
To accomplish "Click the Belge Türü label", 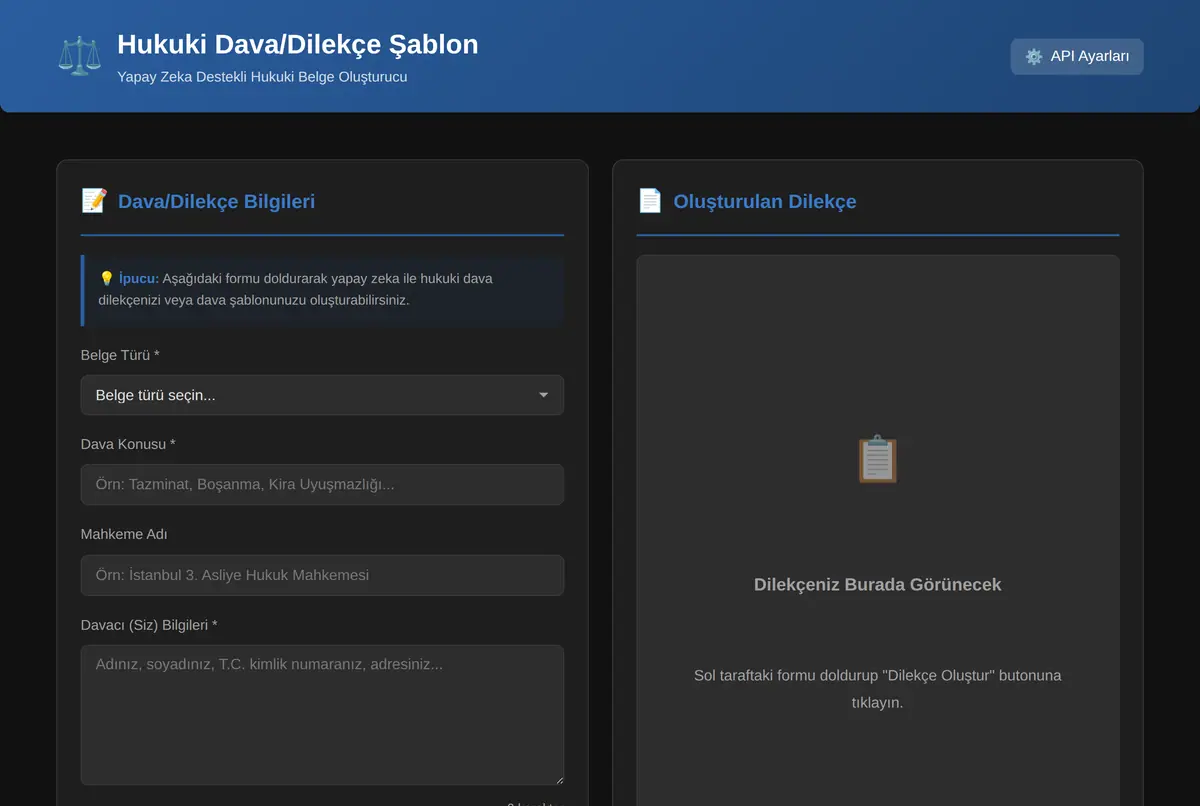I will coord(120,355).
